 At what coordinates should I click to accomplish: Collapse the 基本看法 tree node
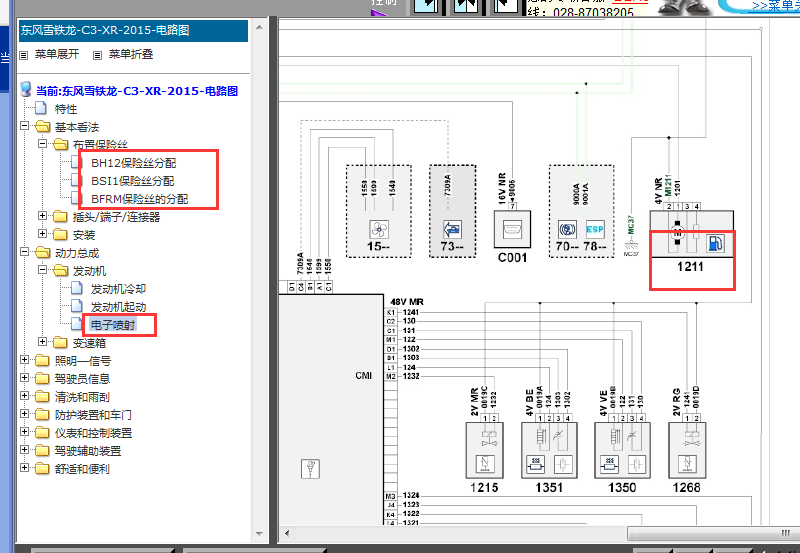[x=24, y=125]
